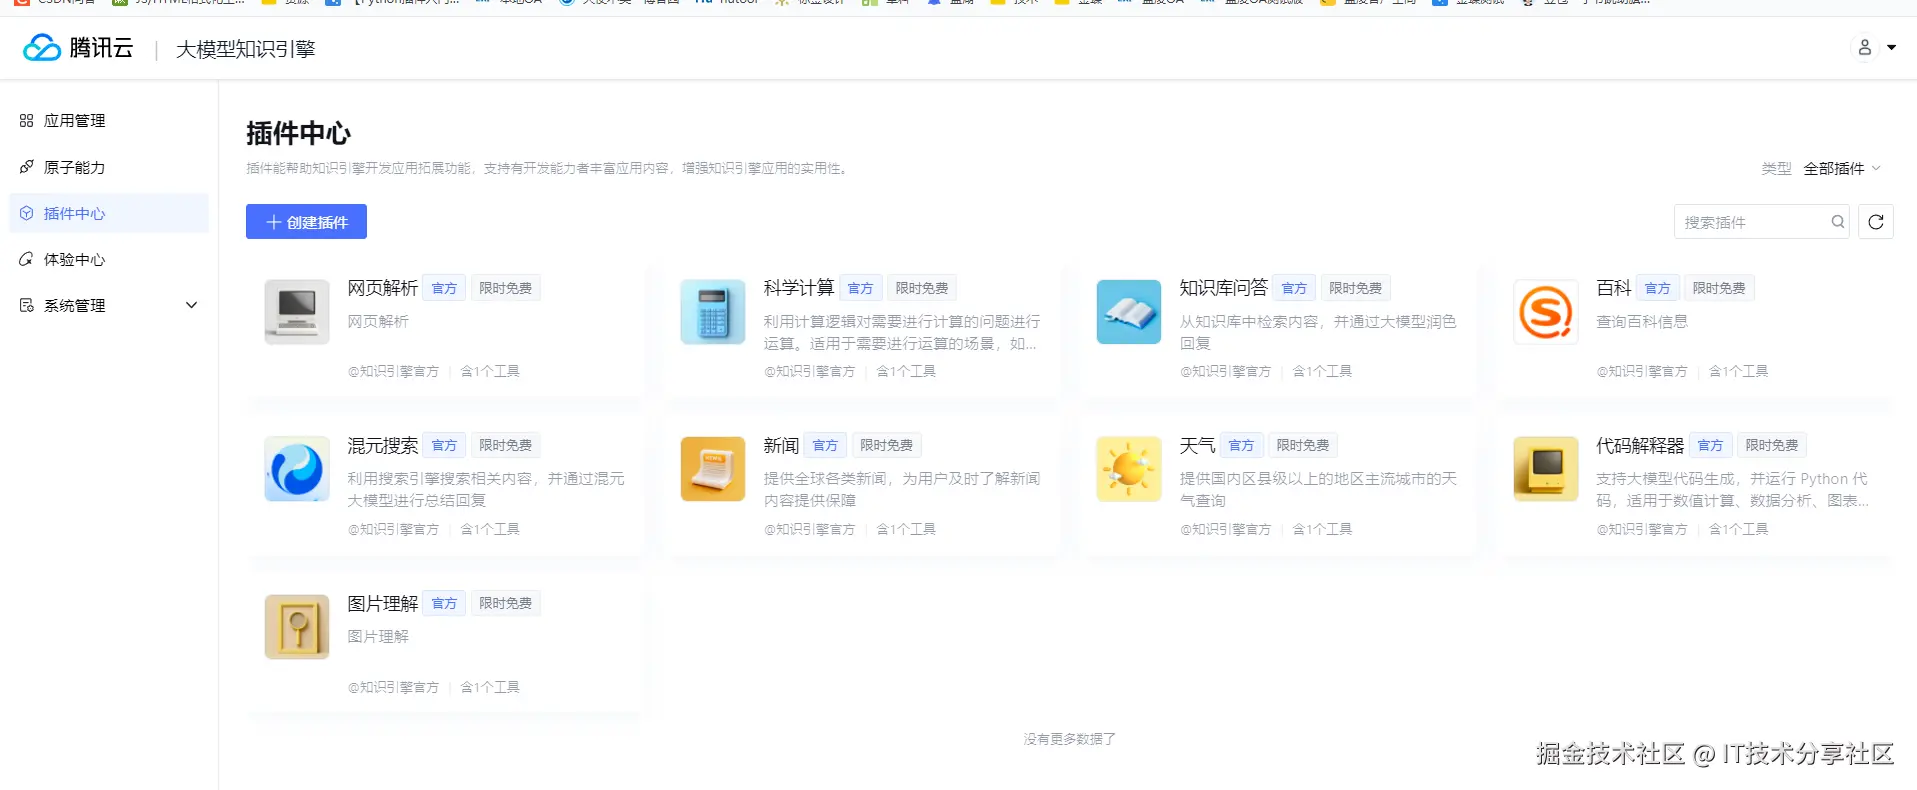Refresh the plugin list
This screenshot has height=790, width=1917.
(x=1876, y=222)
